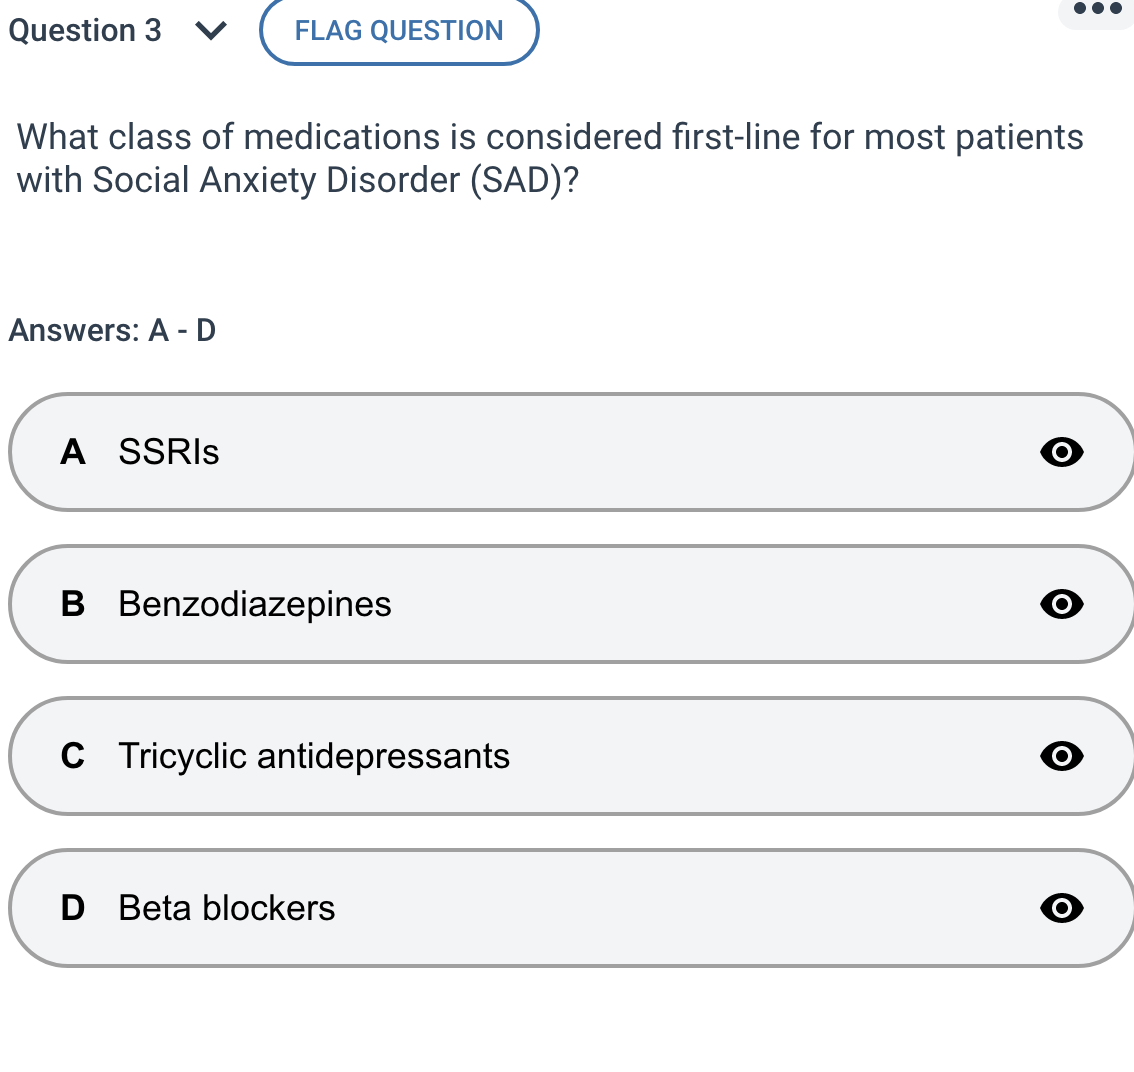Click the Question 3 heading
This screenshot has height=1072, width=1134.
coord(85,31)
